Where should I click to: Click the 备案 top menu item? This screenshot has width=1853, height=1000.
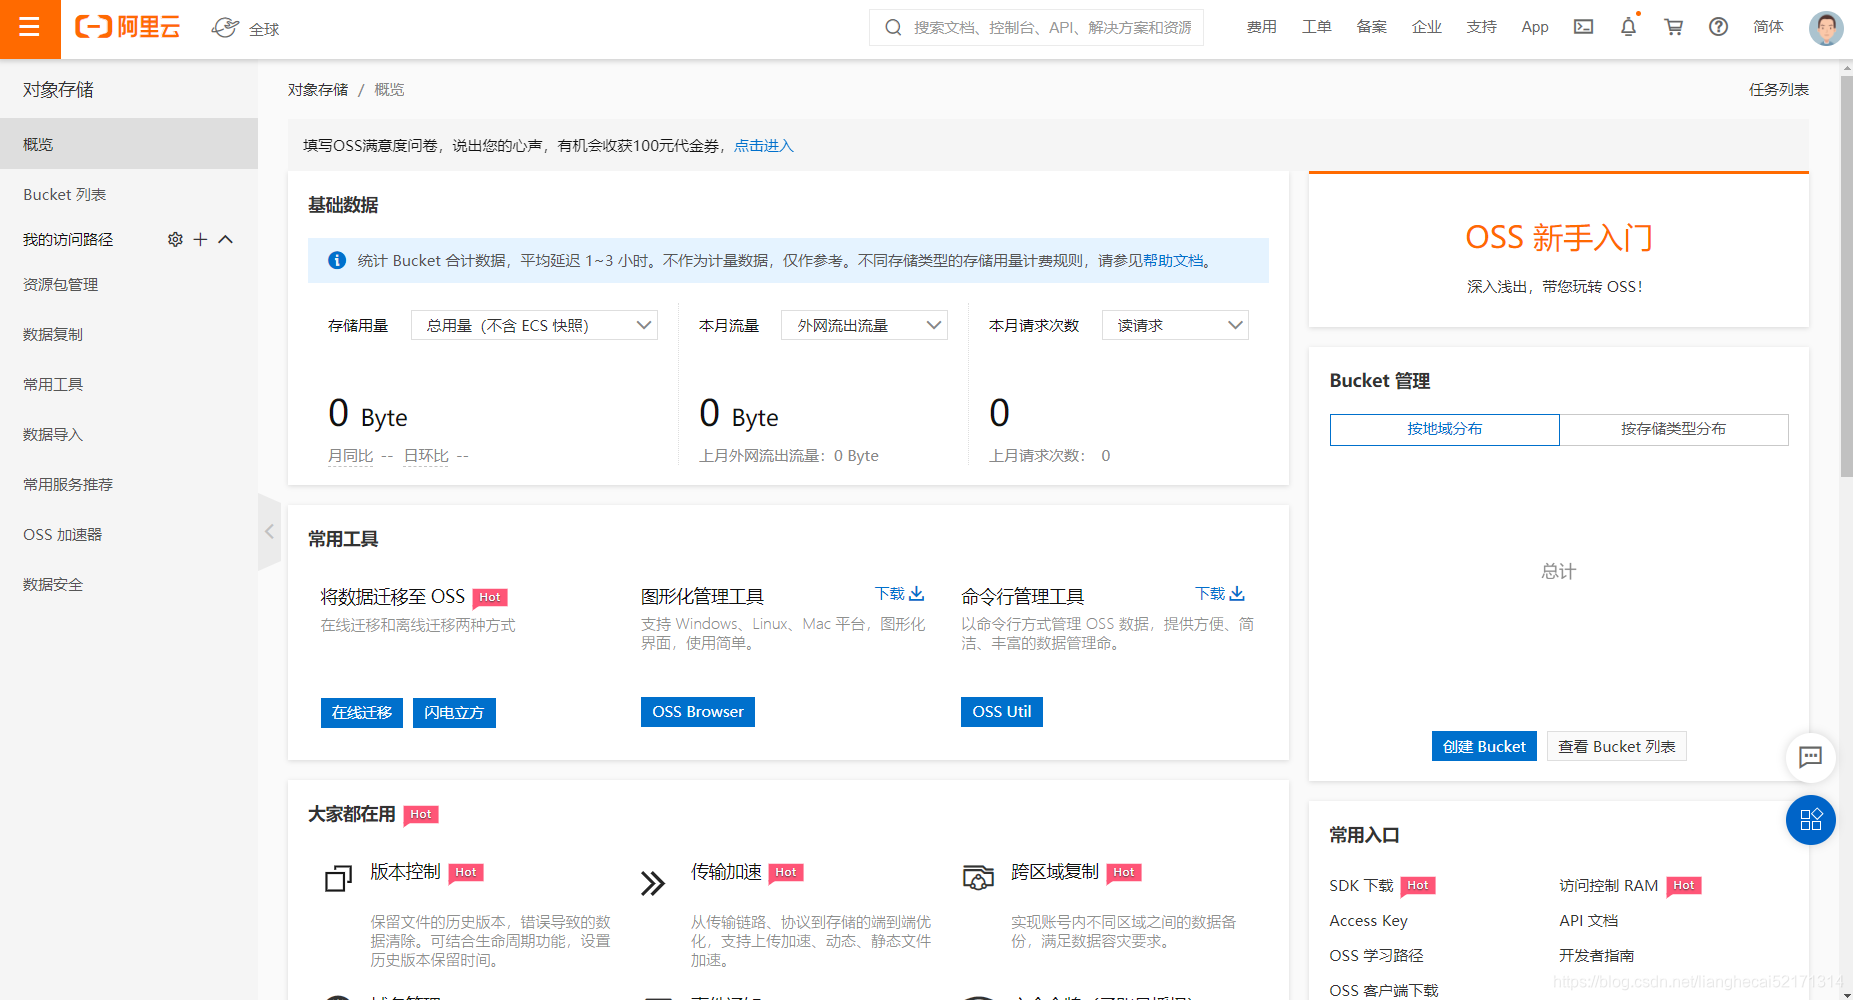click(x=1372, y=27)
